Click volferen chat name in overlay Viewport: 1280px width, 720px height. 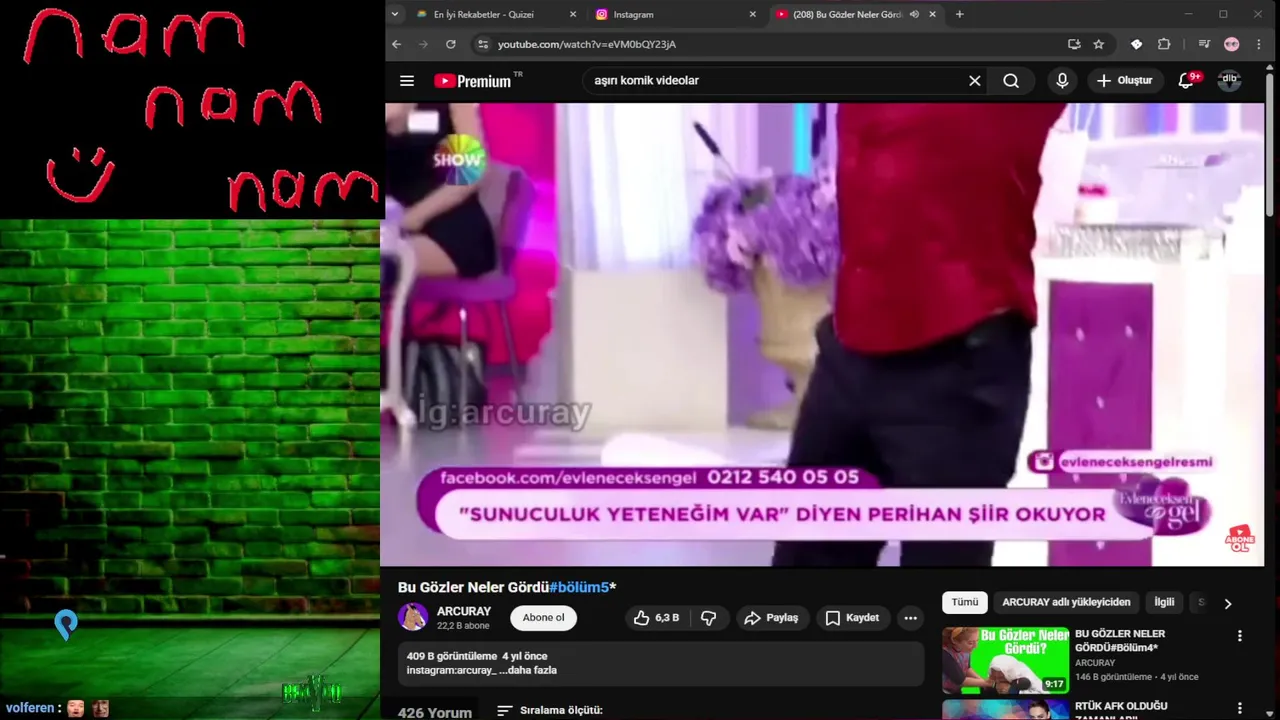(x=30, y=708)
